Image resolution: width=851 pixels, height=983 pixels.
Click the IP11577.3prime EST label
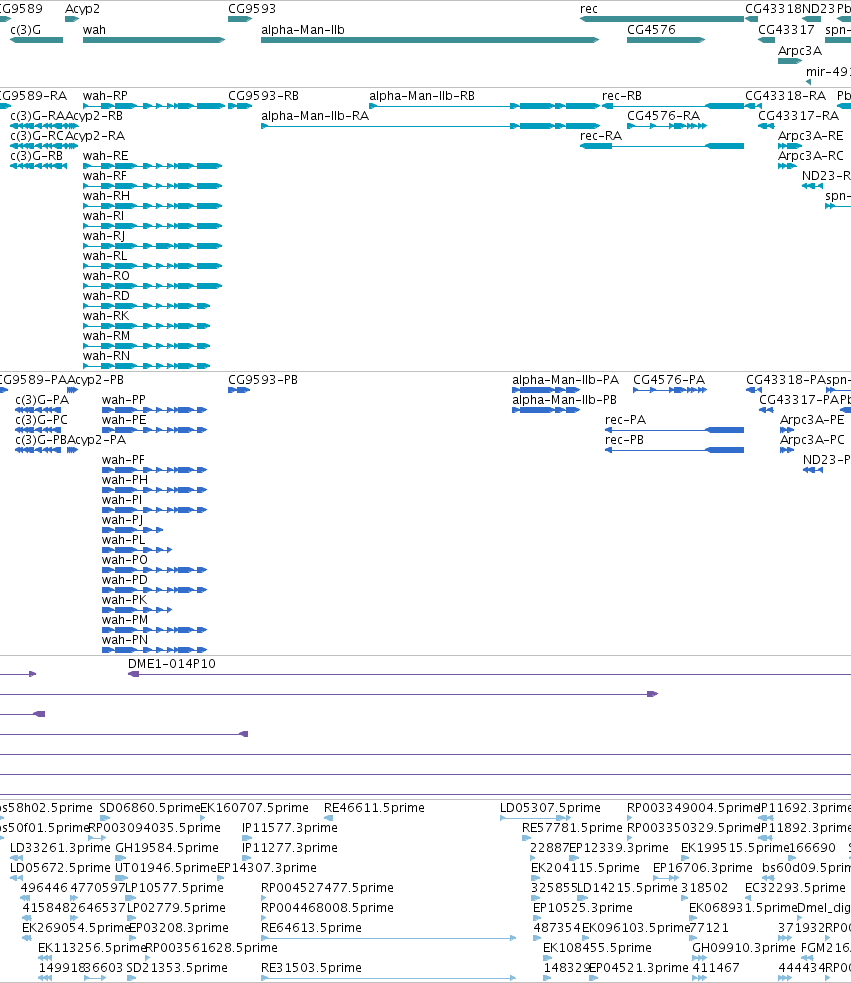(x=290, y=828)
